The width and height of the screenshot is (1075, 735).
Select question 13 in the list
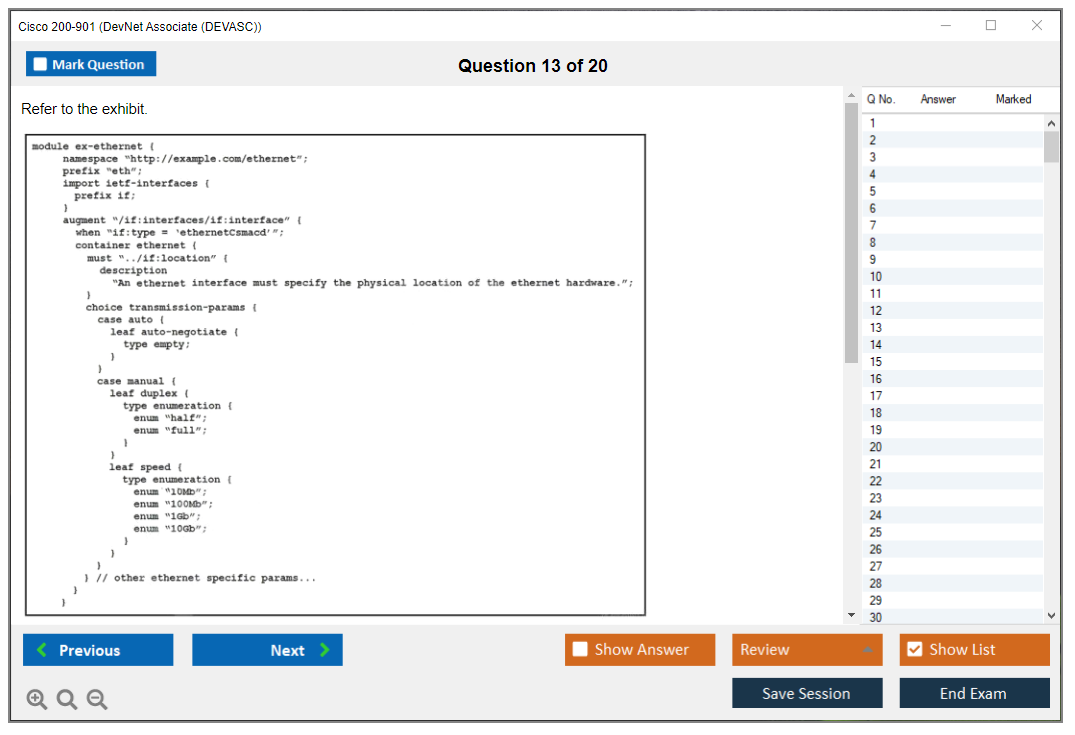tap(876, 328)
